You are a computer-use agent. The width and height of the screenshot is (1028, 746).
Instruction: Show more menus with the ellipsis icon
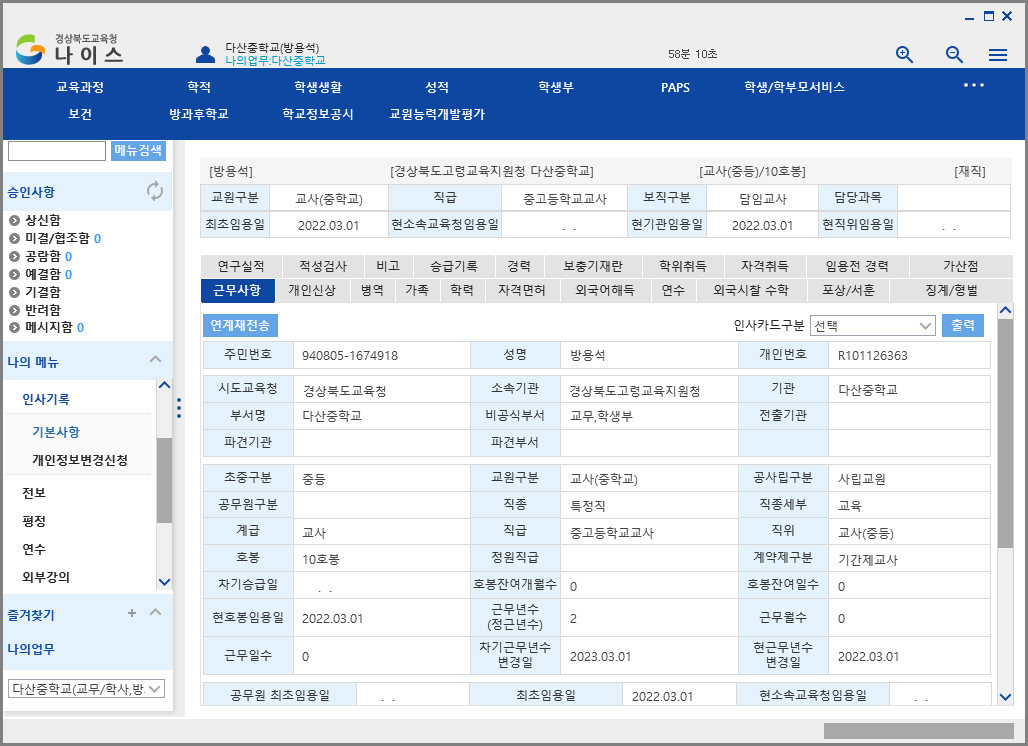[x=974, y=85]
